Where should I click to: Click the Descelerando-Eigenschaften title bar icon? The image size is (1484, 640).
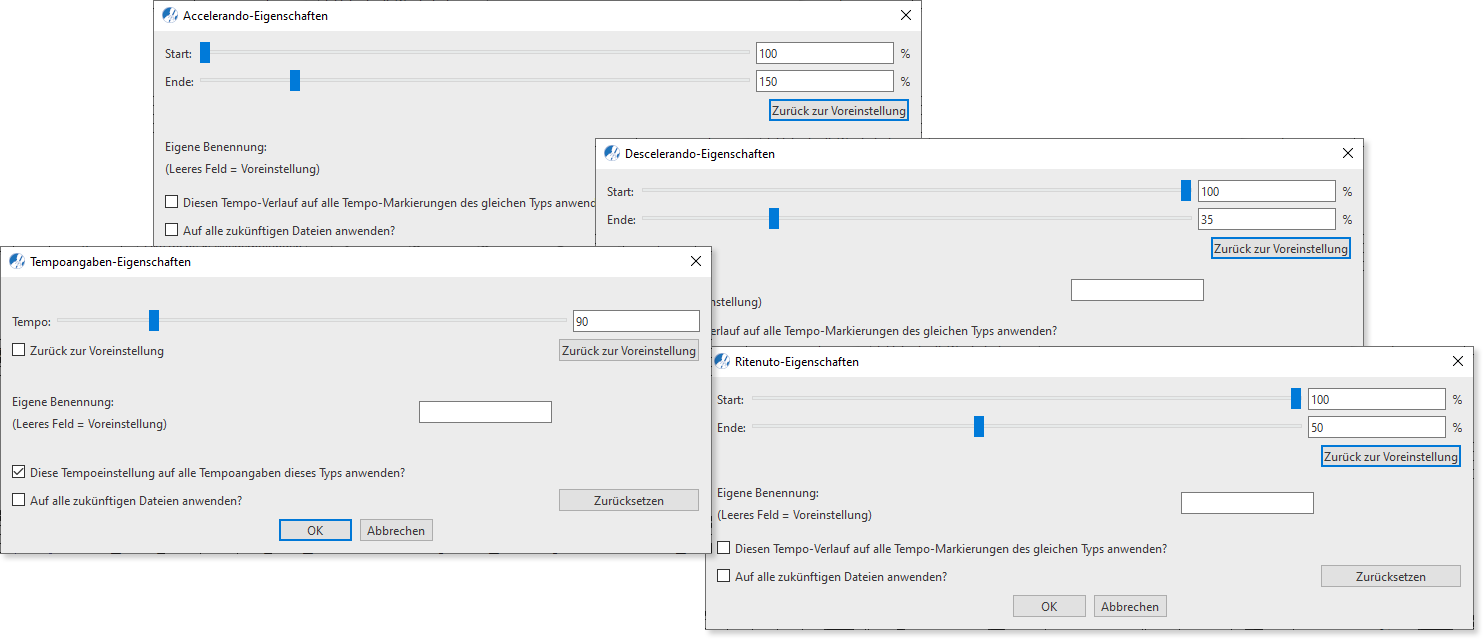click(x=611, y=153)
